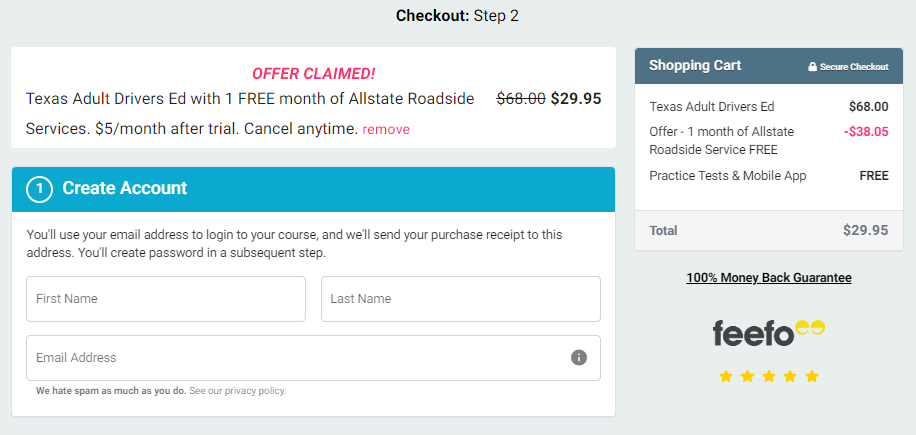Click the Create Account section header
This screenshot has height=435, width=916.
(x=313, y=189)
